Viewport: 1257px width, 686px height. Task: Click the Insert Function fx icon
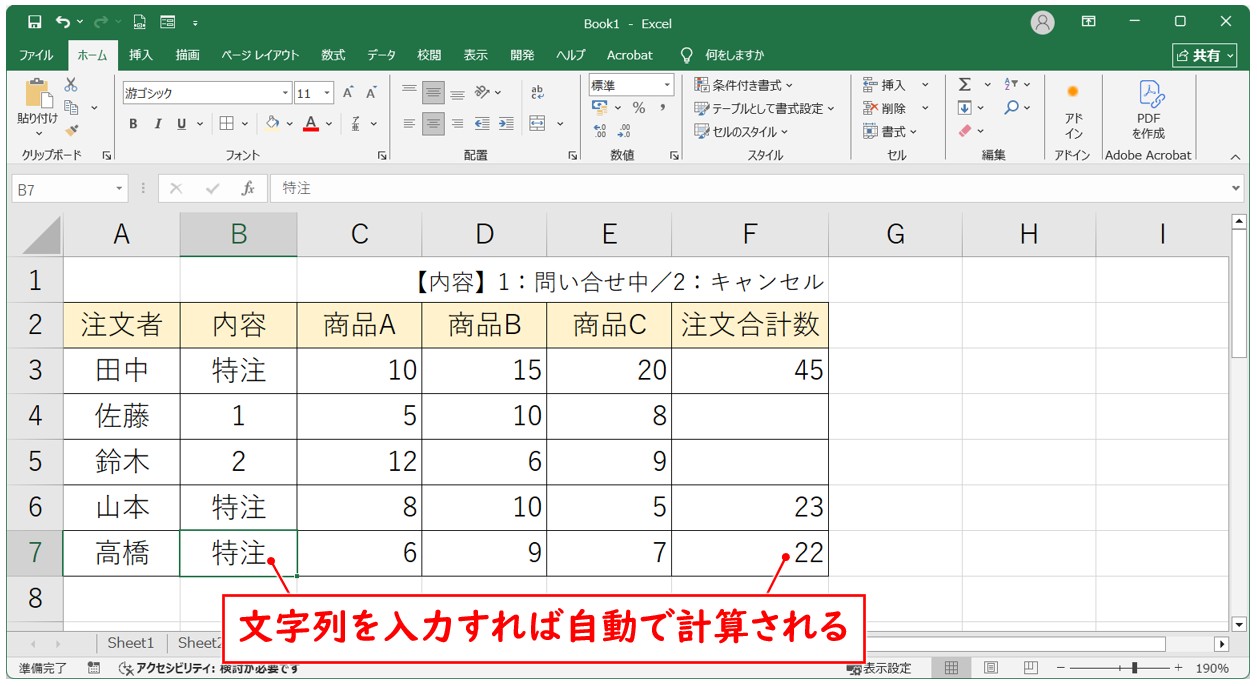coord(248,188)
